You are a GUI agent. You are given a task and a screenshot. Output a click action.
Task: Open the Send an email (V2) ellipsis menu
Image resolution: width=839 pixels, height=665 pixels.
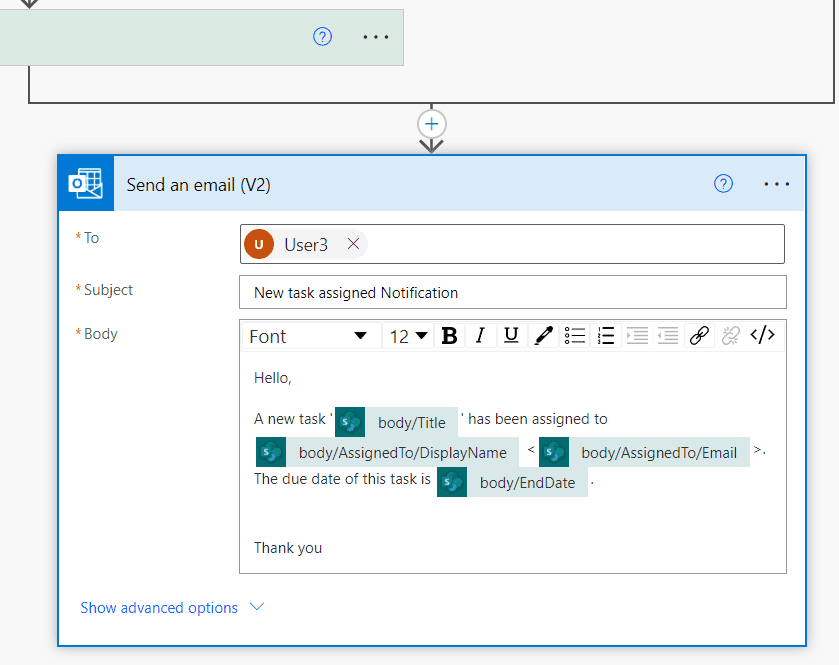tap(776, 184)
